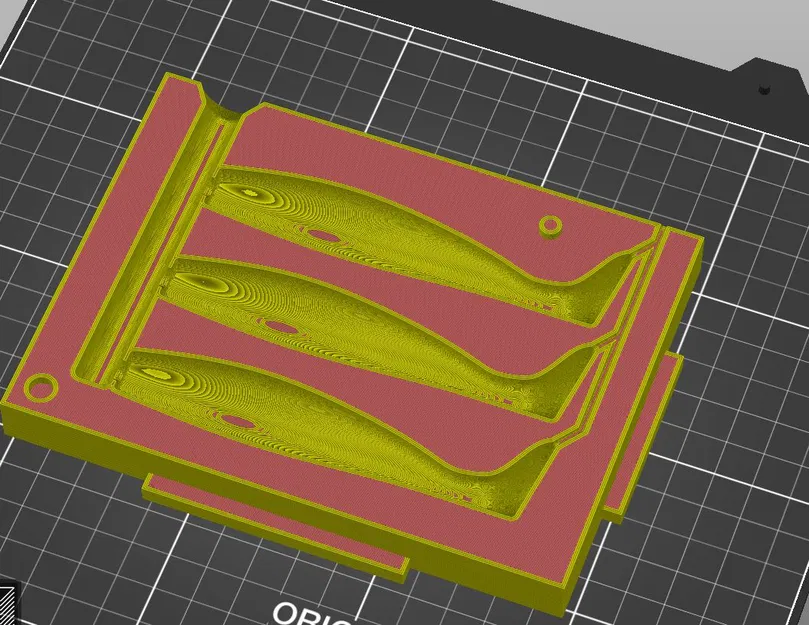Select the round alignment hole at bottom left
Viewport: 809px width, 625px height.
tap(40, 387)
